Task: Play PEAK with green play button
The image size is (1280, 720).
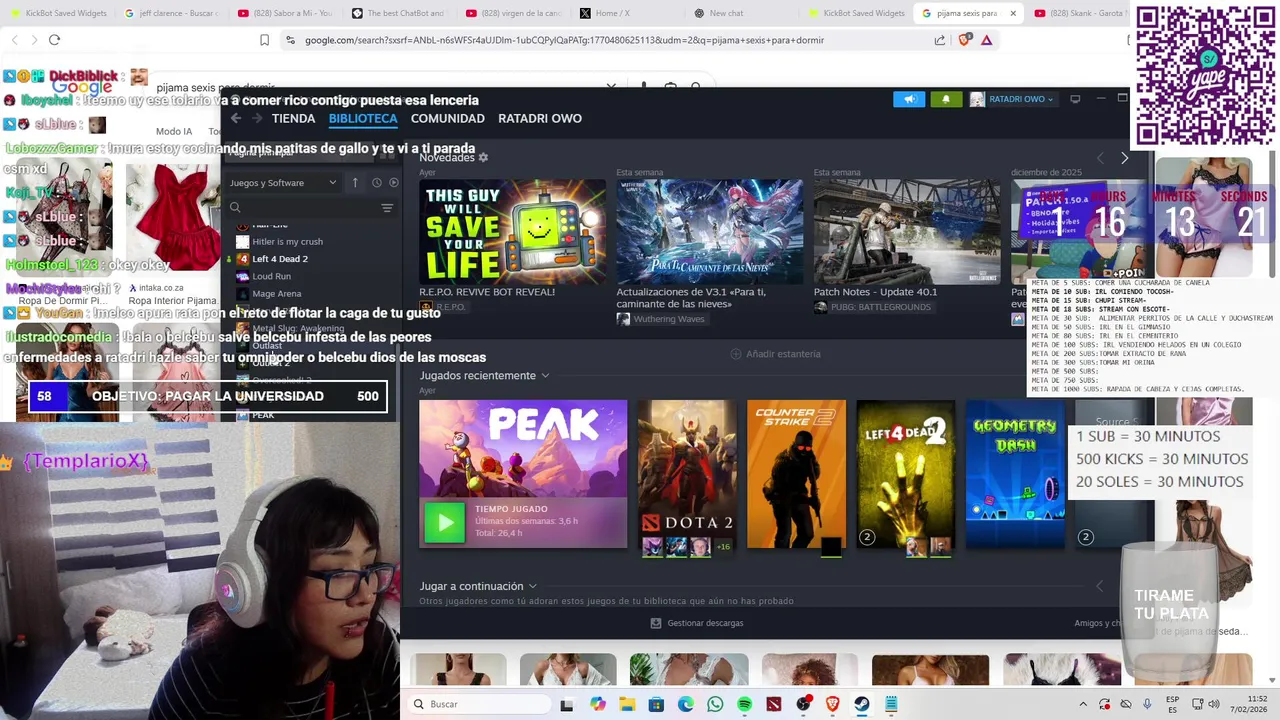Action: pyautogui.click(x=445, y=522)
